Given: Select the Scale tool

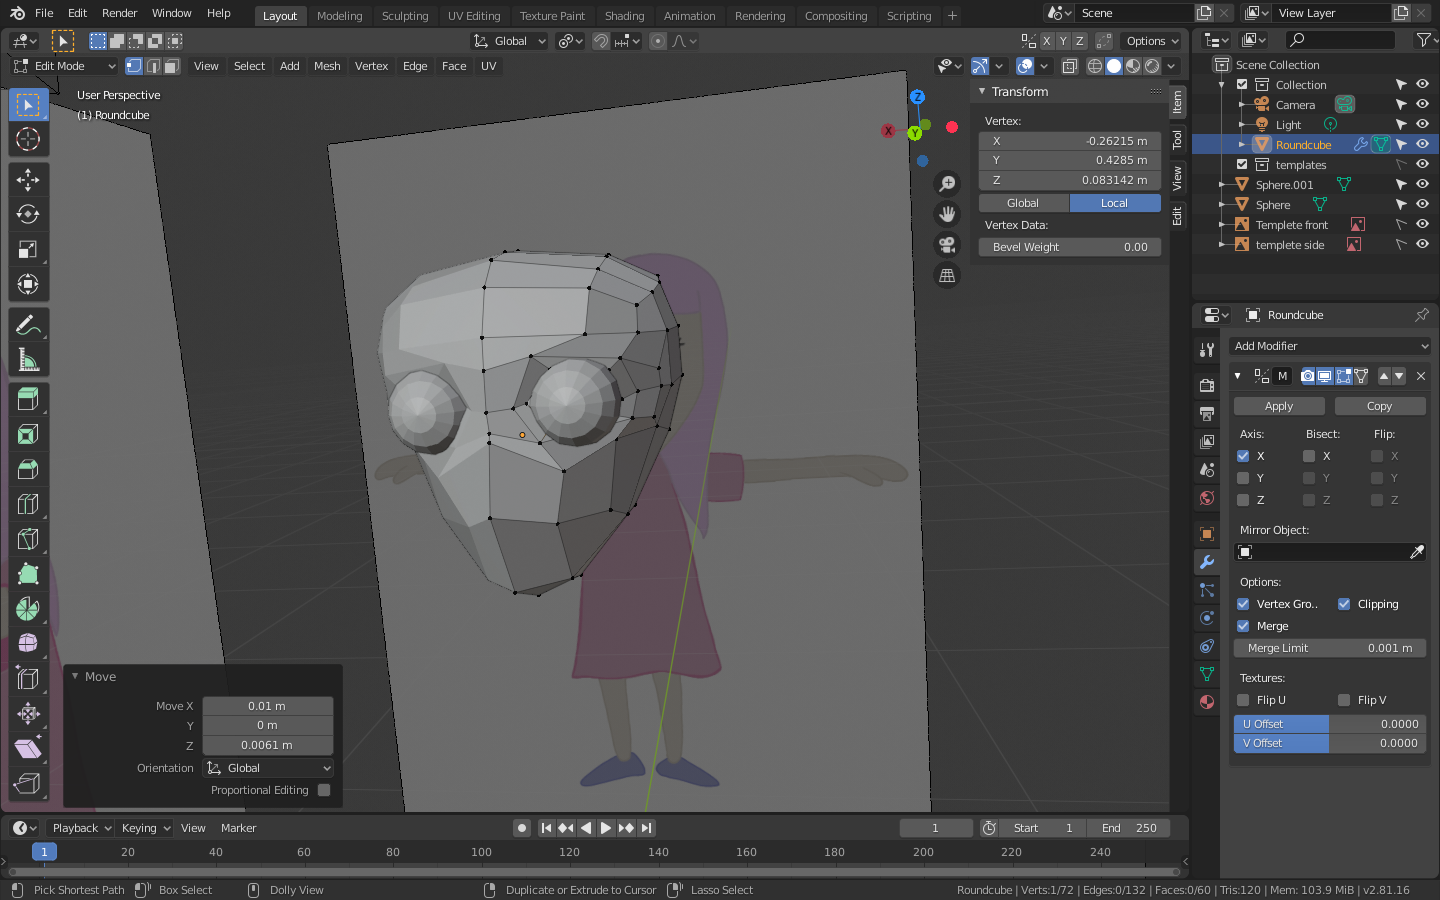Looking at the screenshot, I should 28,250.
